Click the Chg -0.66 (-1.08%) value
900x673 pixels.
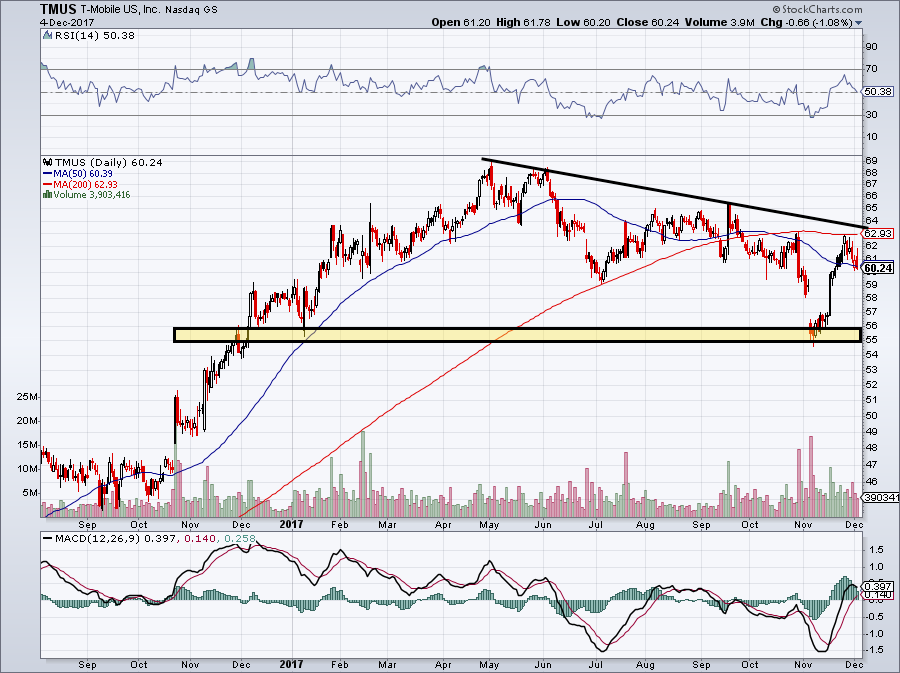[x=806, y=22]
